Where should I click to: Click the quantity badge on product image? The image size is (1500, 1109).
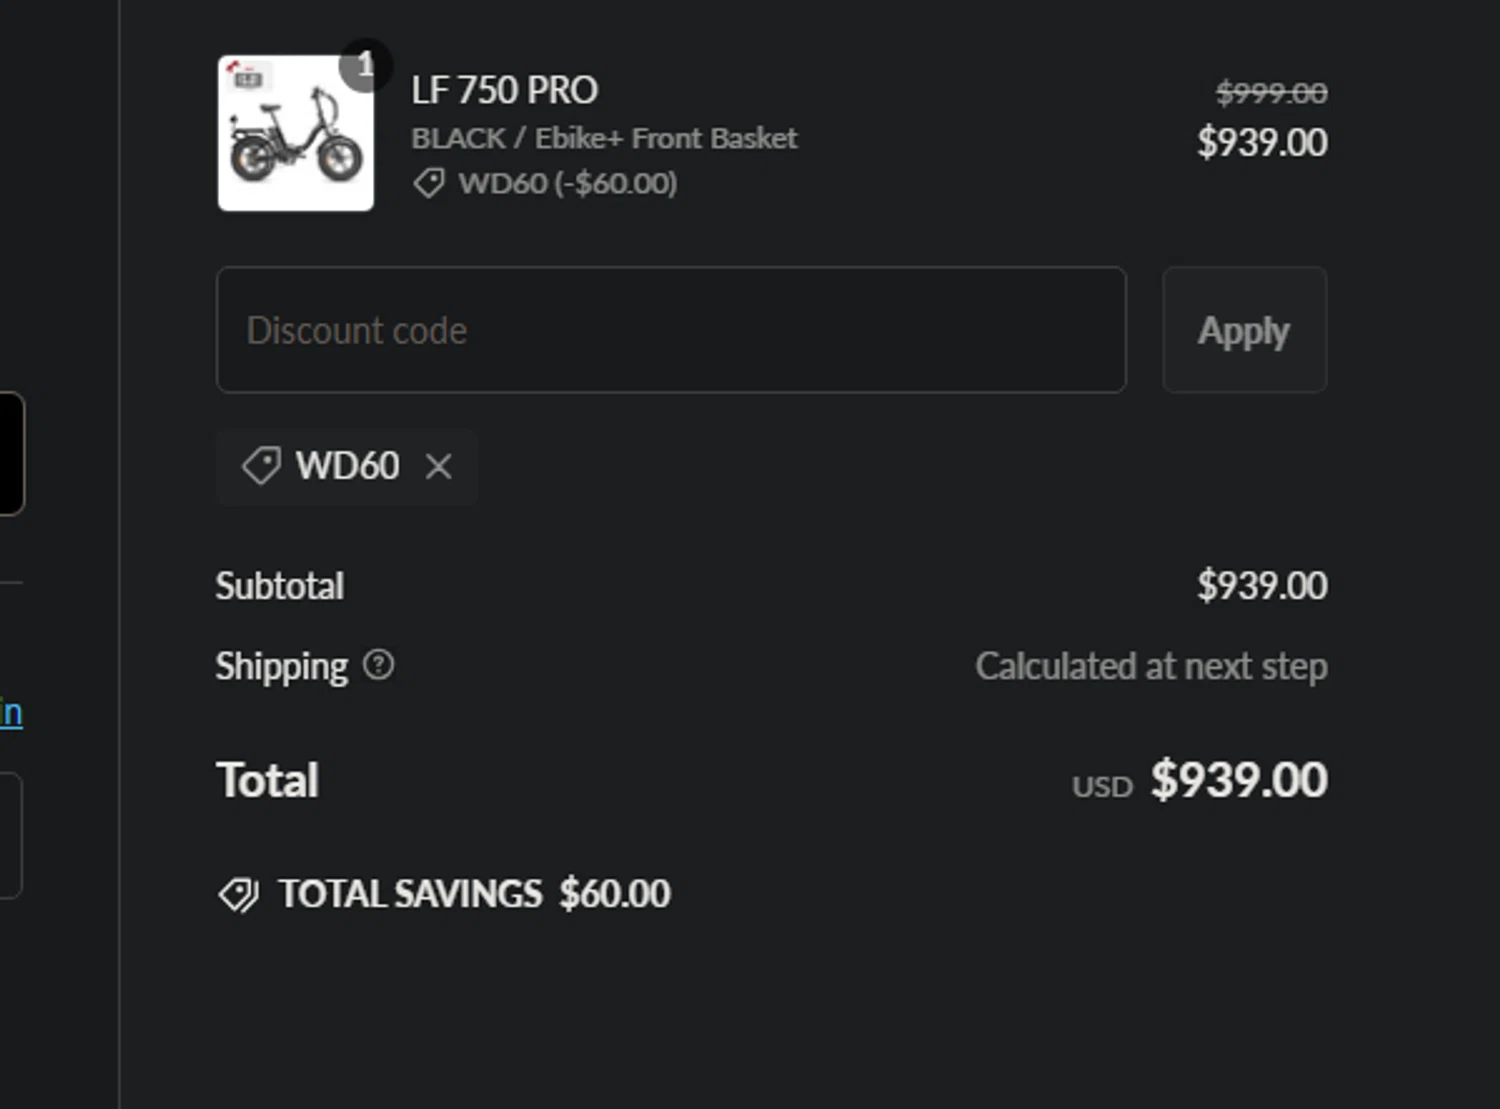point(365,65)
